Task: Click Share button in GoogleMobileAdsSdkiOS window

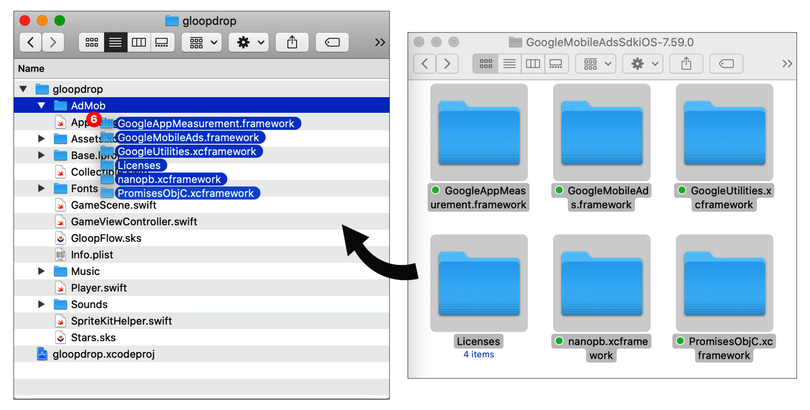Action: 686,64
